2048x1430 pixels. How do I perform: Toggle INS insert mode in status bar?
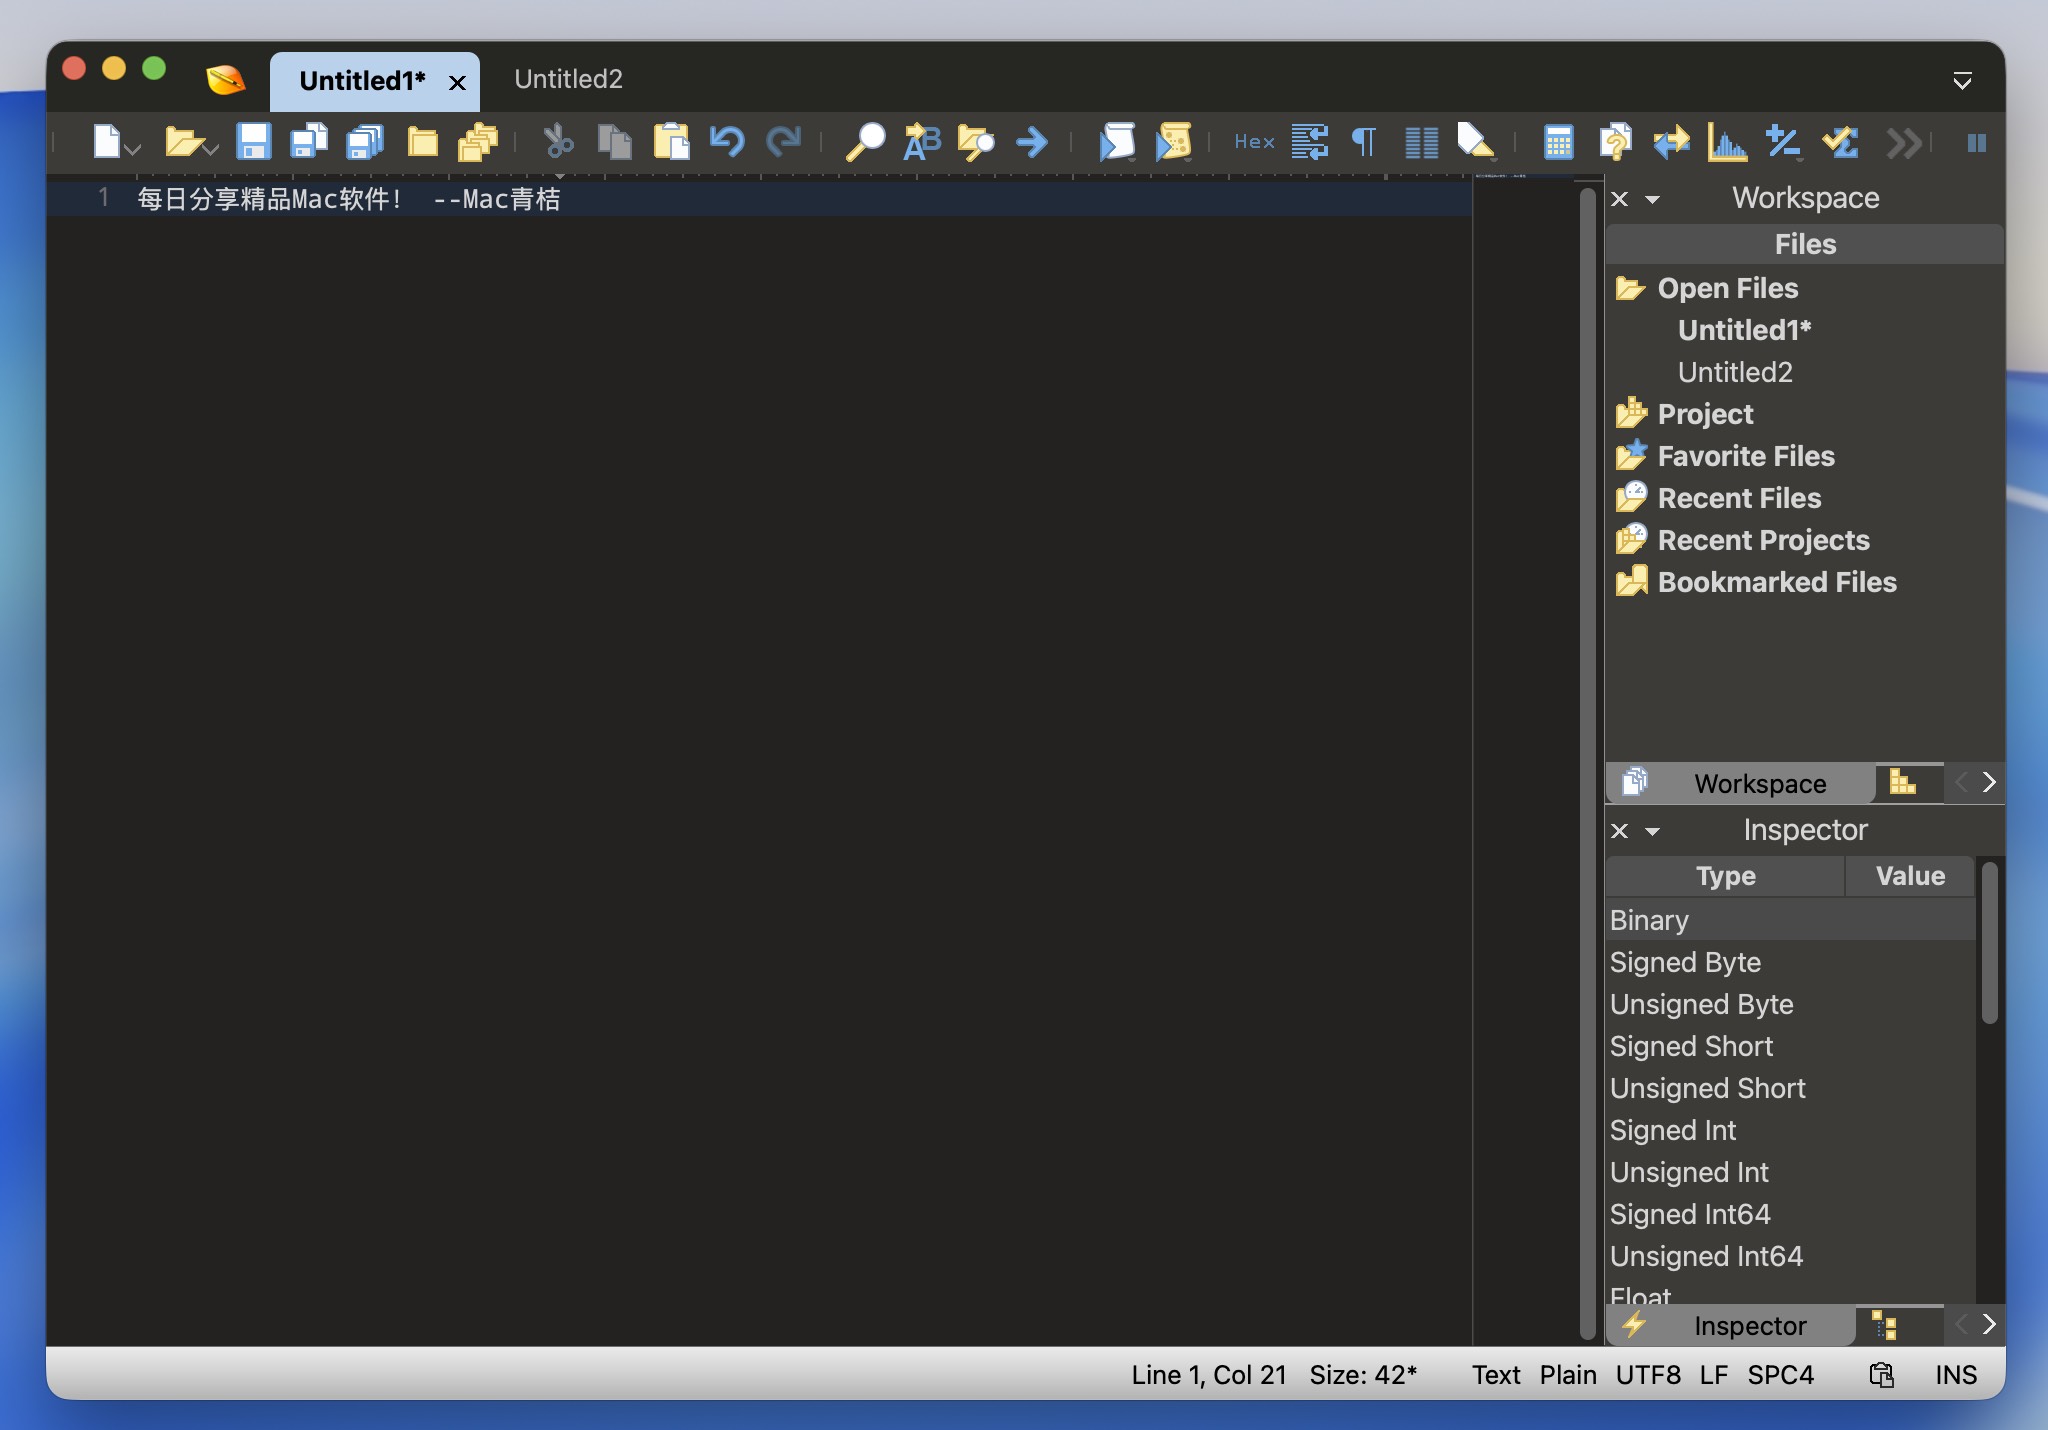[x=1955, y=1375]
